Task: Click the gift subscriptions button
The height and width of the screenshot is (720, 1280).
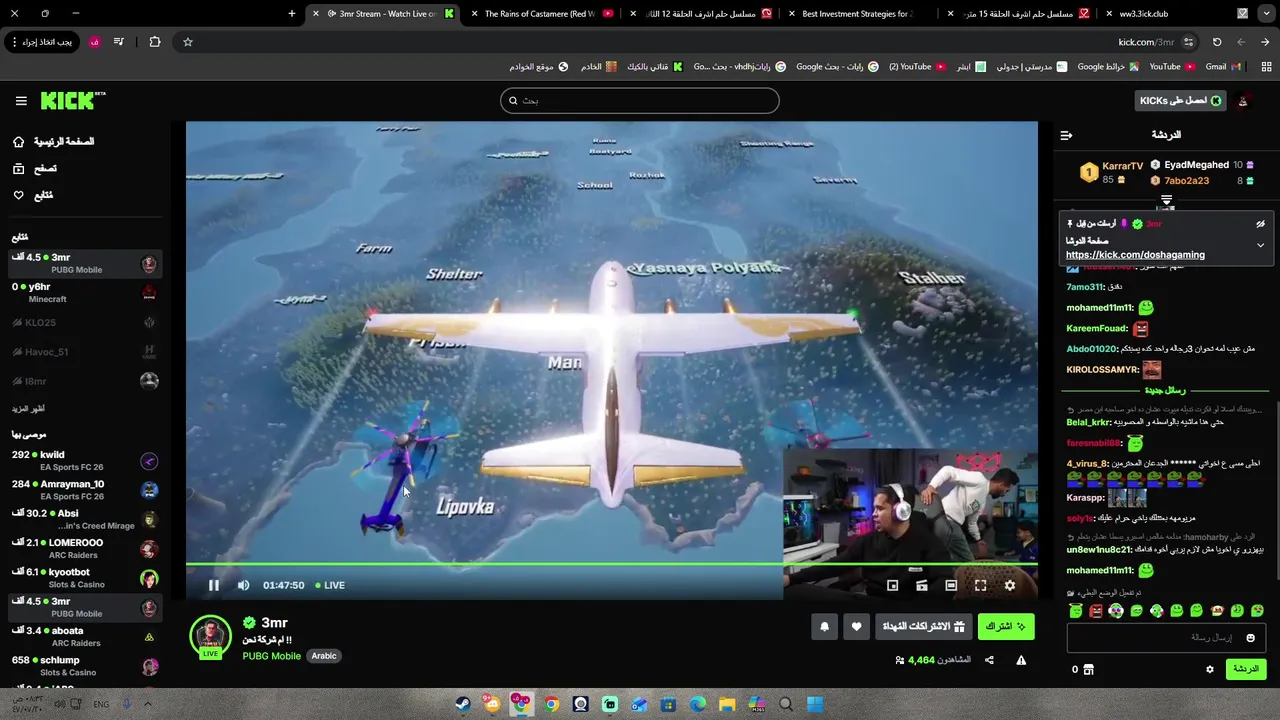Action: point(923,627)
